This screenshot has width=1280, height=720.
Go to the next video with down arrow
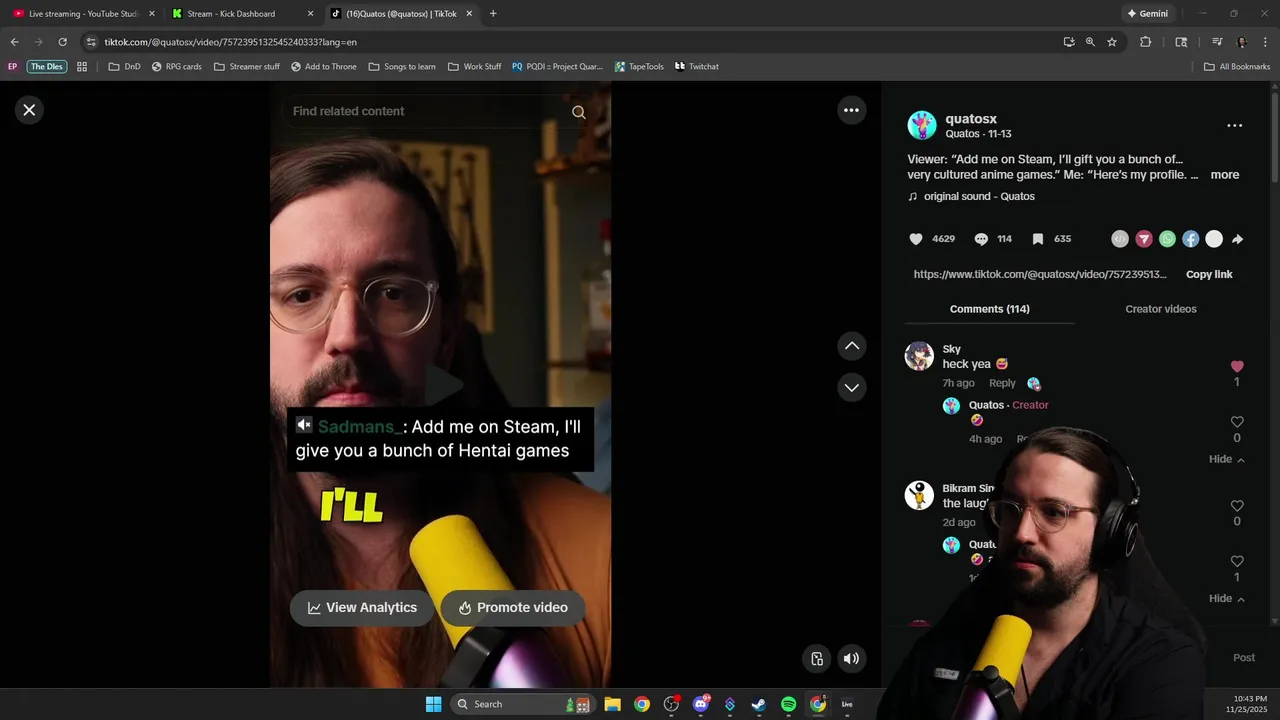coord(851,387)
